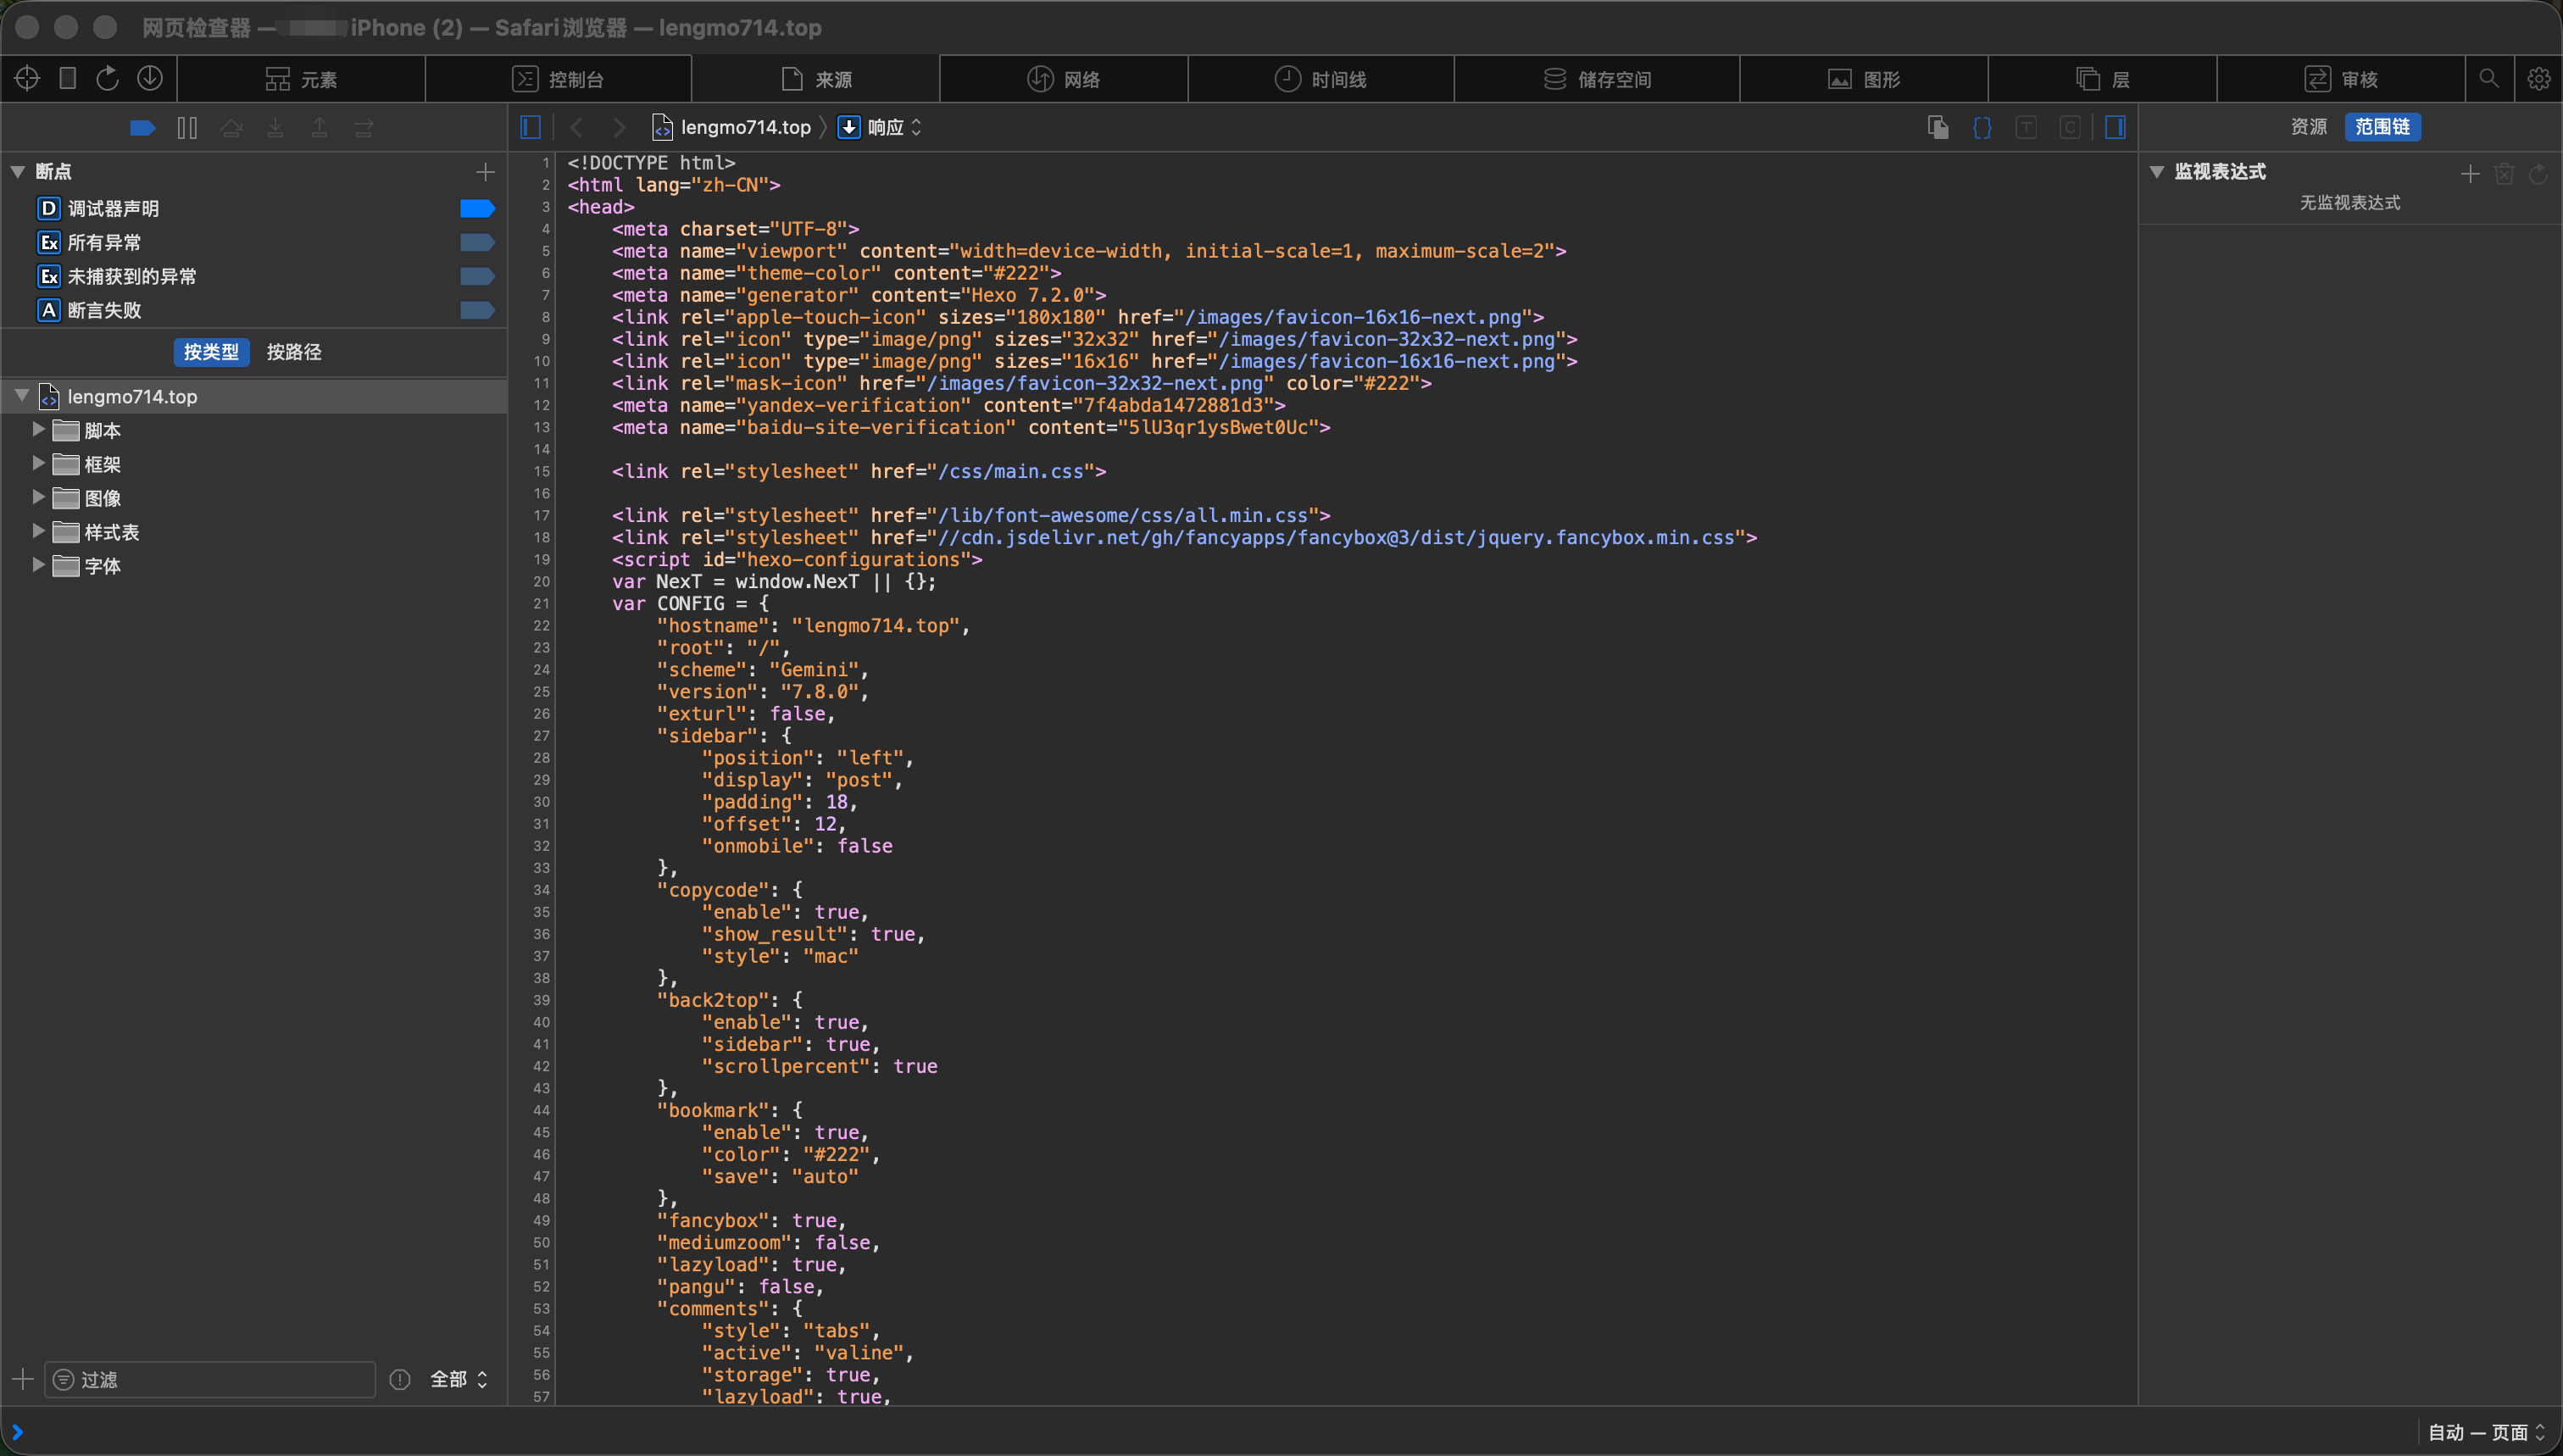Add a new watch expression with plus
The height and width of the screenshot is (1456, 2563).
tap(2469, 173)
